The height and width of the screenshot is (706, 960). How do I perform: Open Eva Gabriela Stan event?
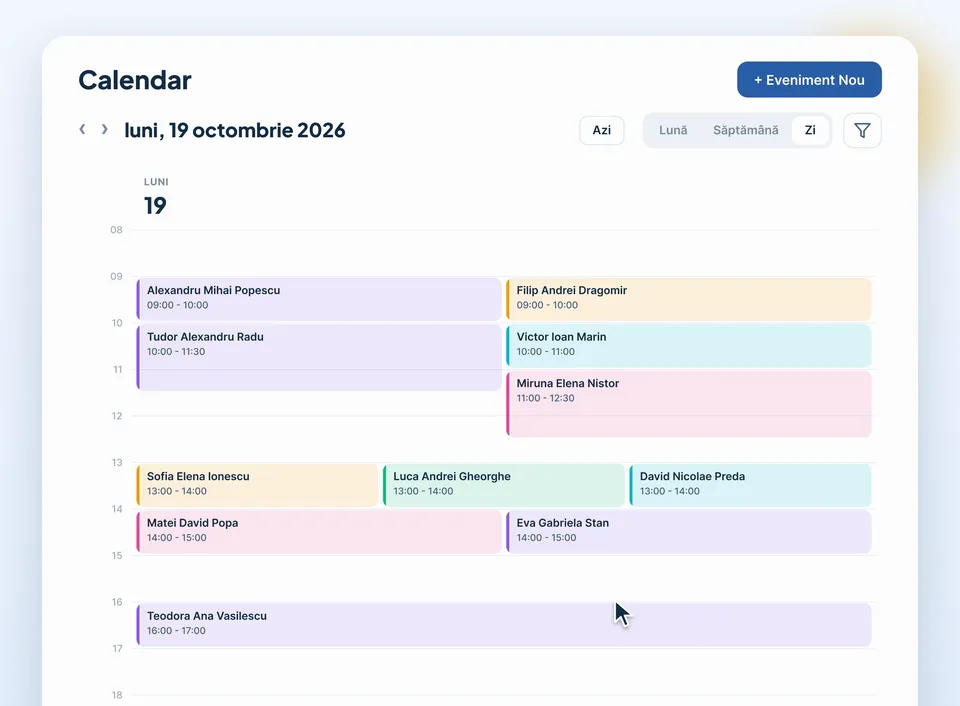click(688, 531)
